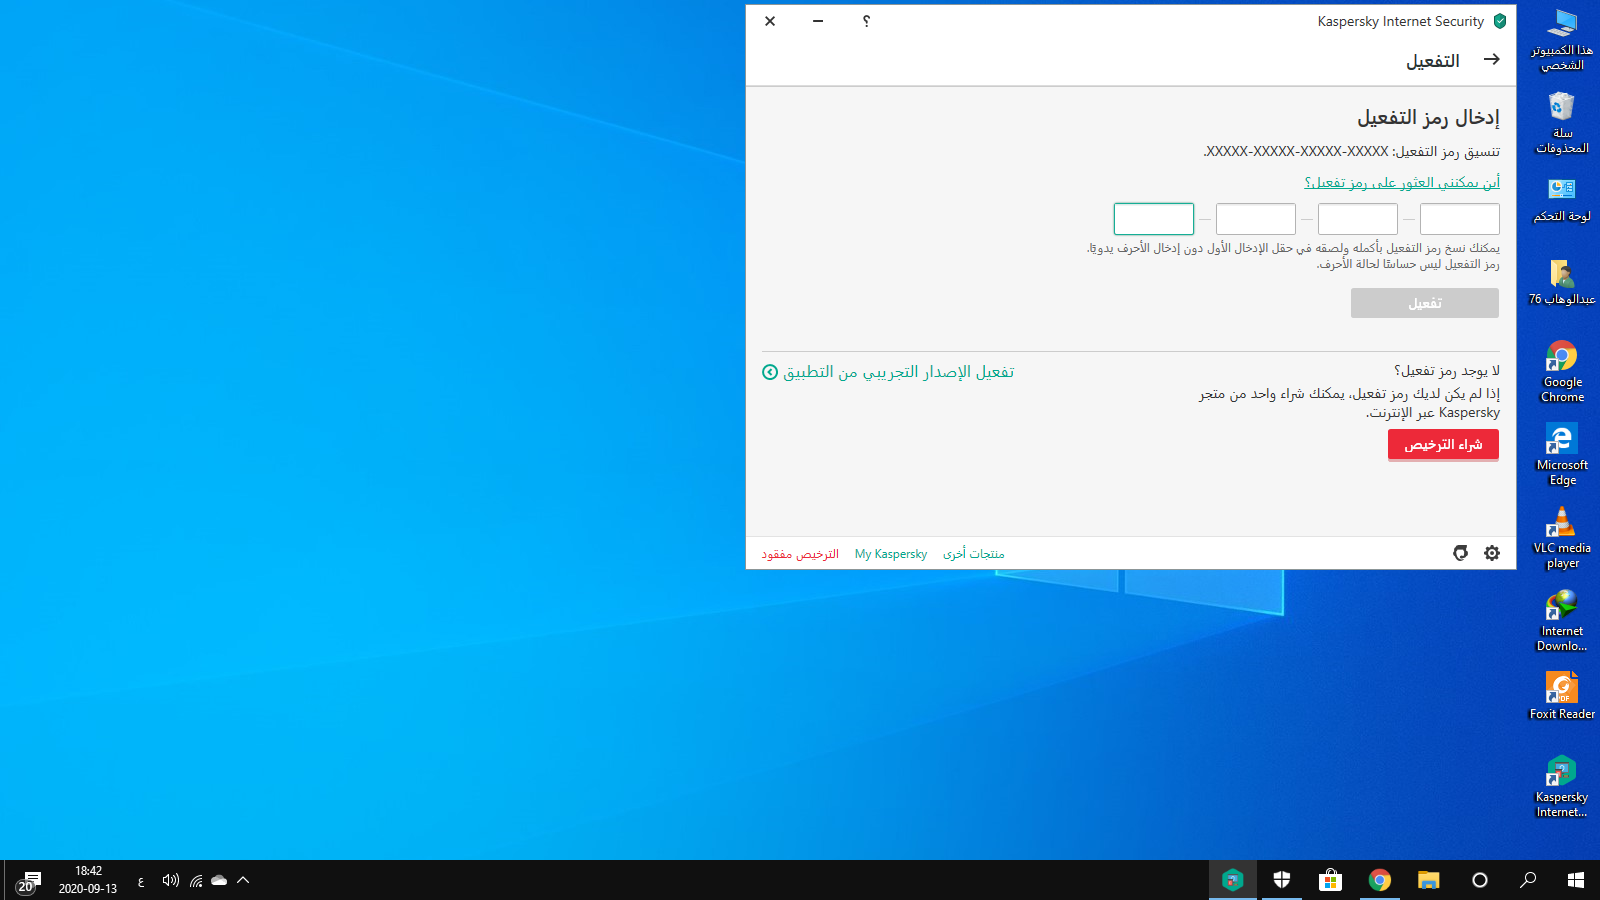Viewport: 1600px width, 900px height.
Task: Click the circle arrow icon beside trial link
Action: pyautogui.click(x=770, y=372)
